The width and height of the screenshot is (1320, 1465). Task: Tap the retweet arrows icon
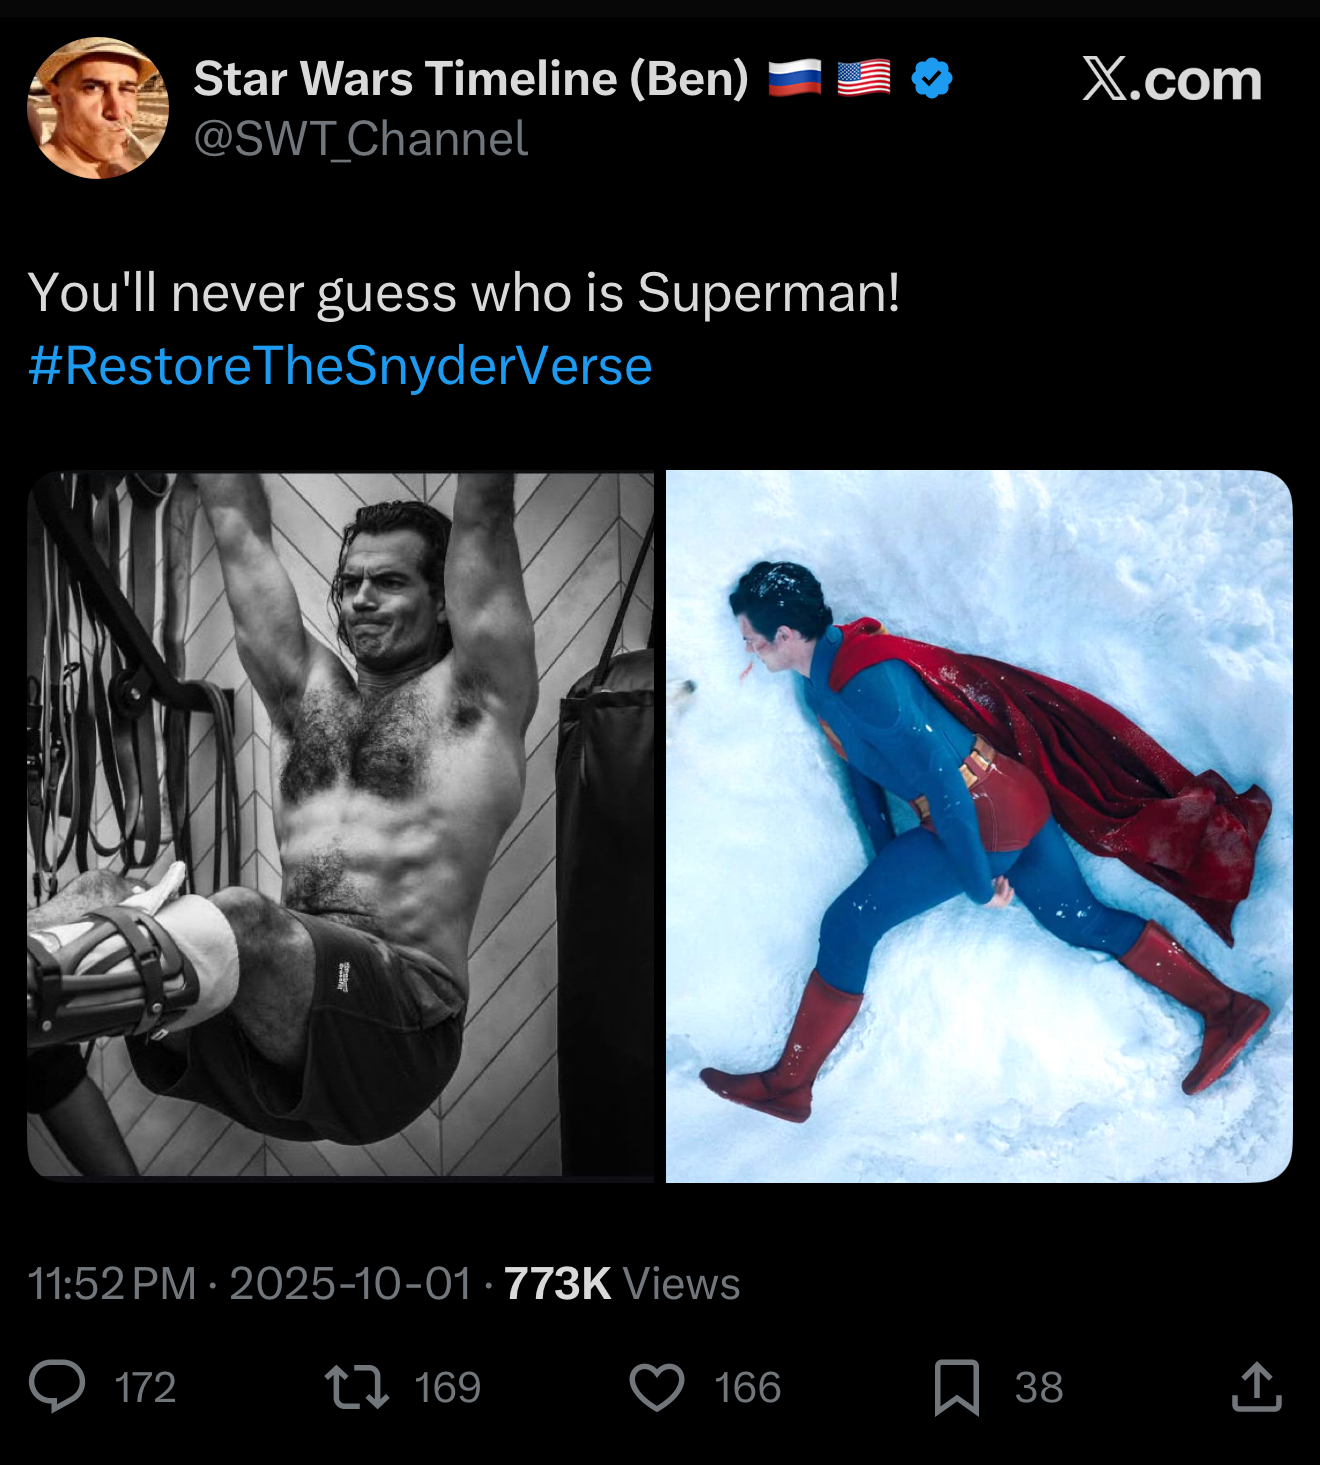point(357,1387)
